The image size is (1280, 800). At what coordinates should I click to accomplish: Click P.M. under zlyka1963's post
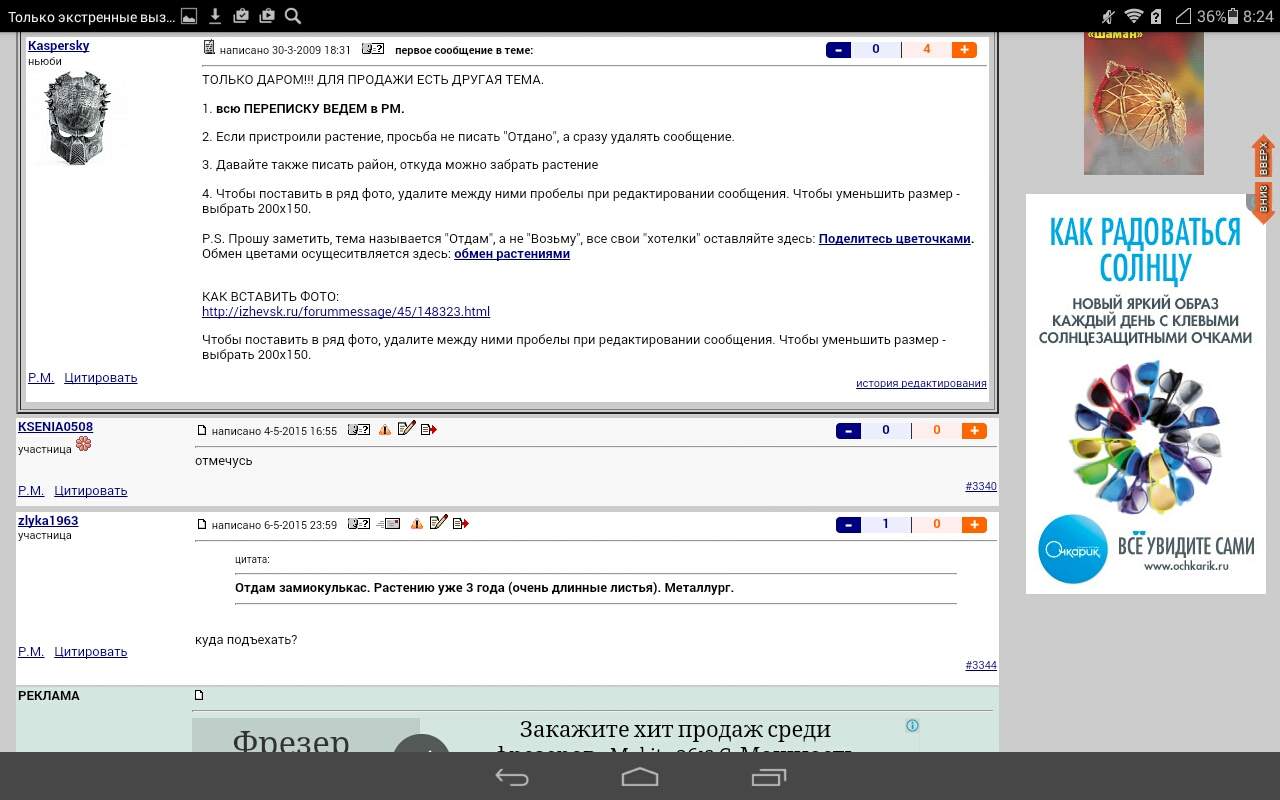pyautogui.click(x=31, y=652)
